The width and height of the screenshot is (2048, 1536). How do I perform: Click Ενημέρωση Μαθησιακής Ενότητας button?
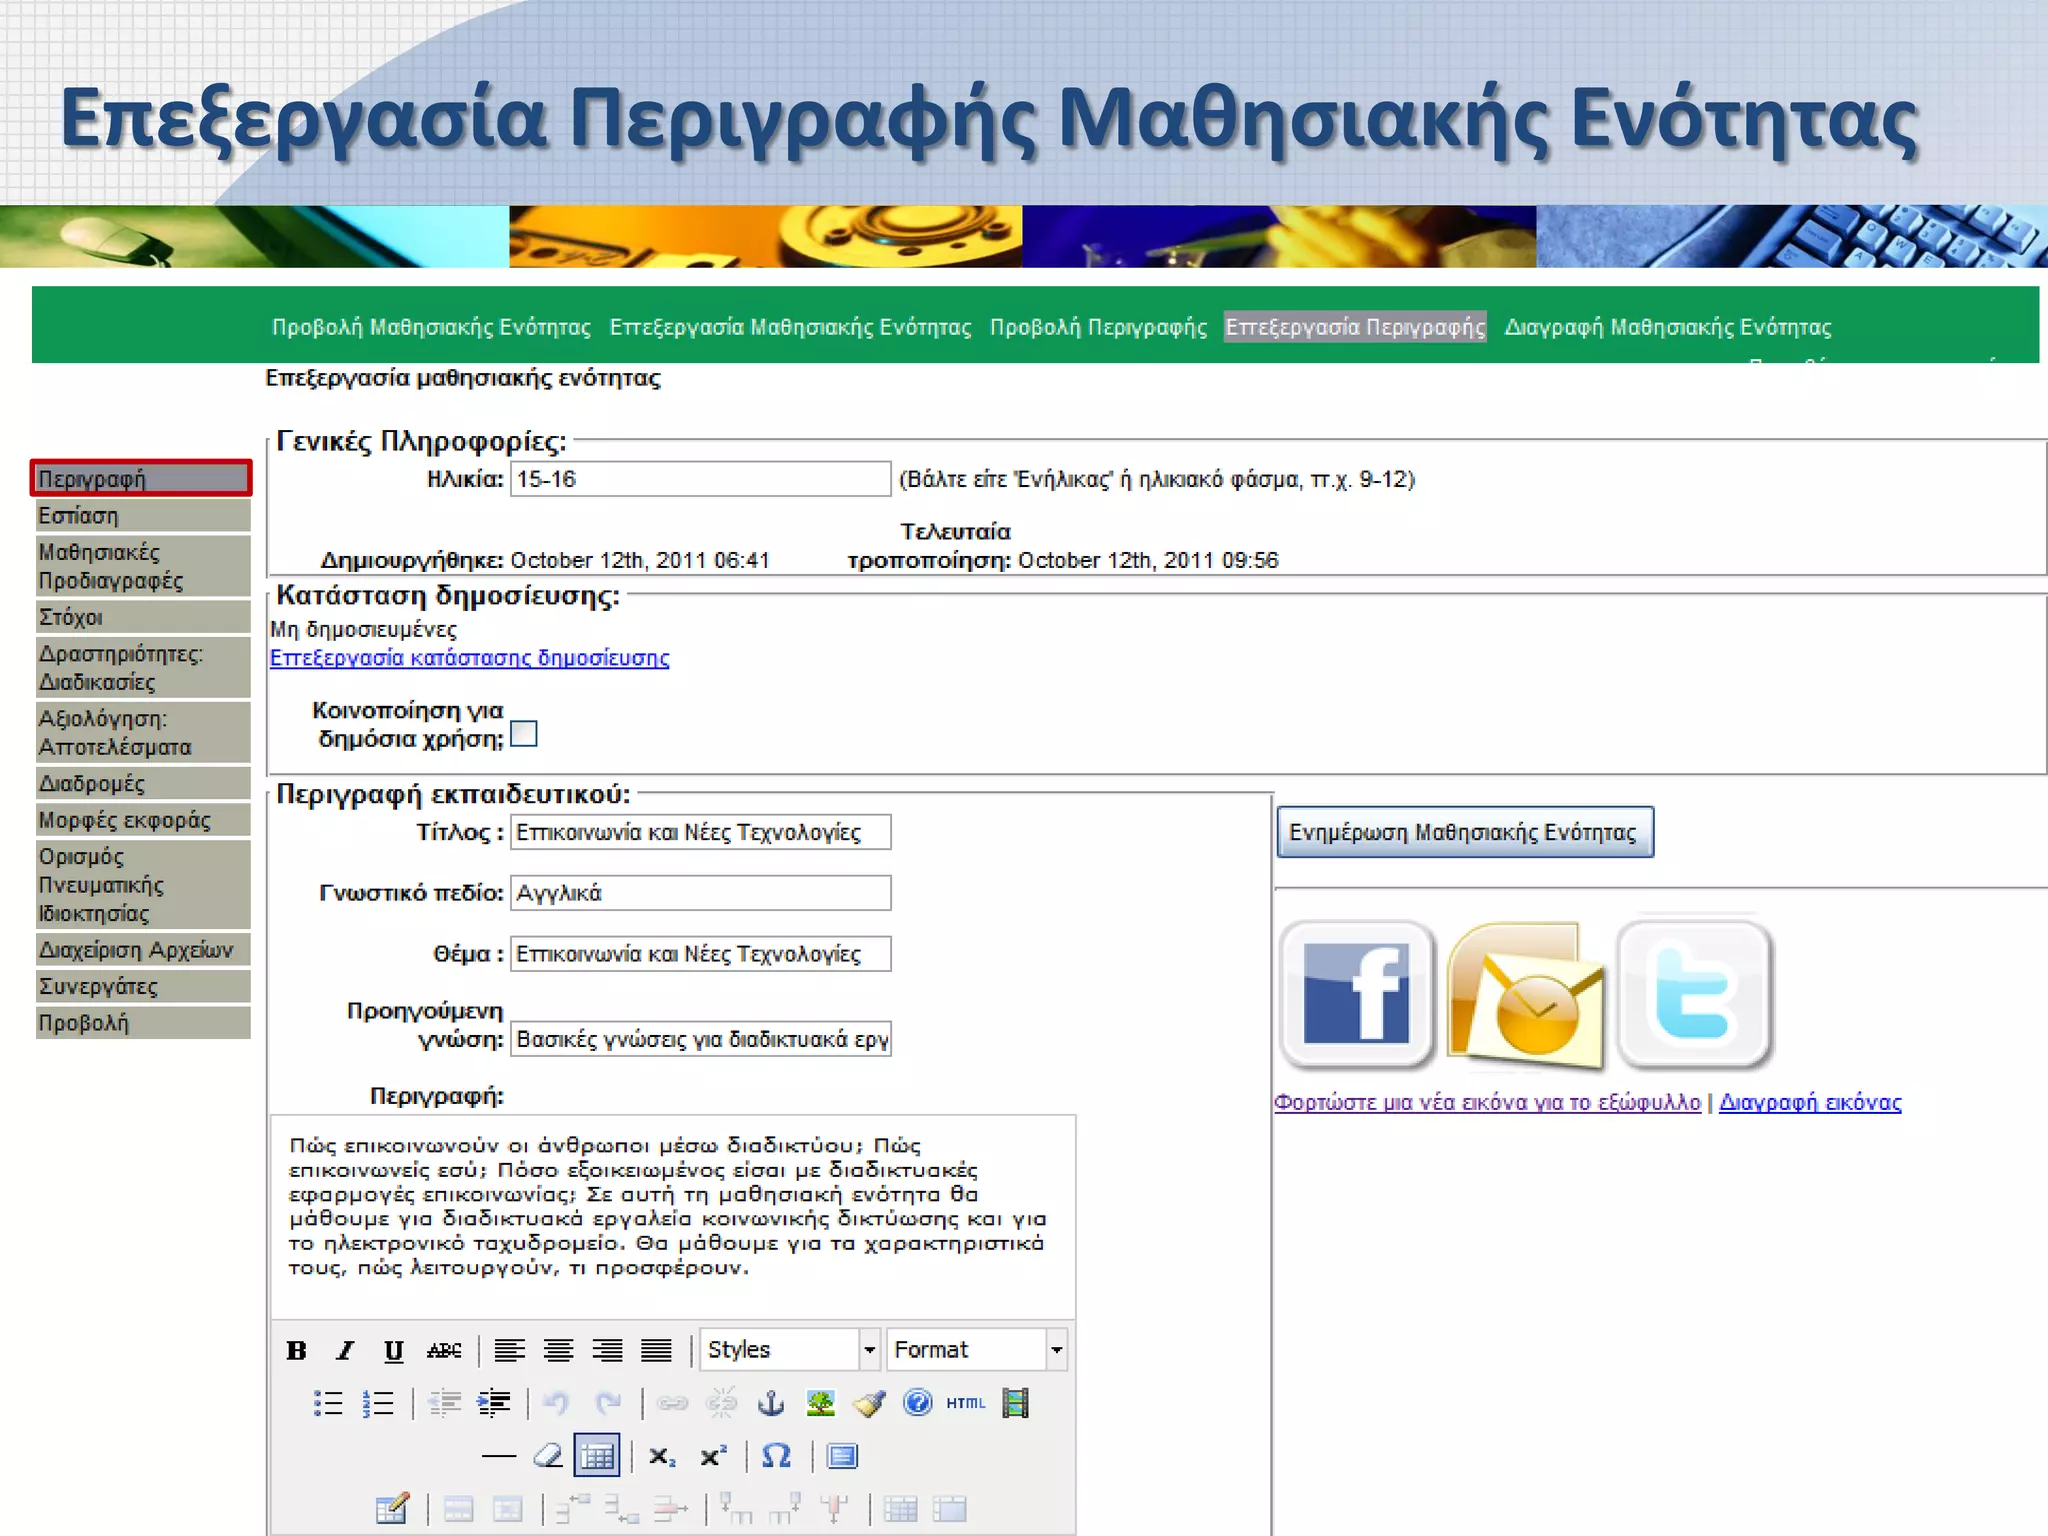click(1465, 832)
